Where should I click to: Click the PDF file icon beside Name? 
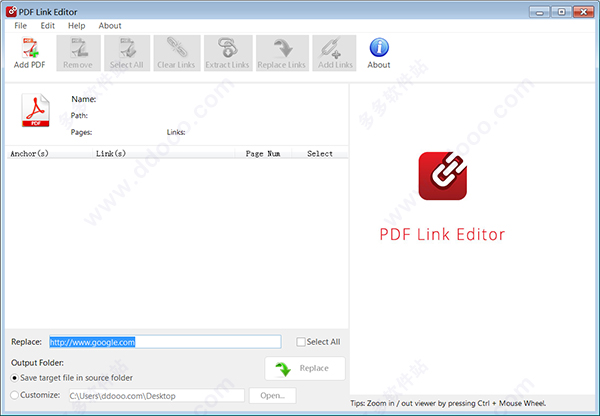(36, 110)
